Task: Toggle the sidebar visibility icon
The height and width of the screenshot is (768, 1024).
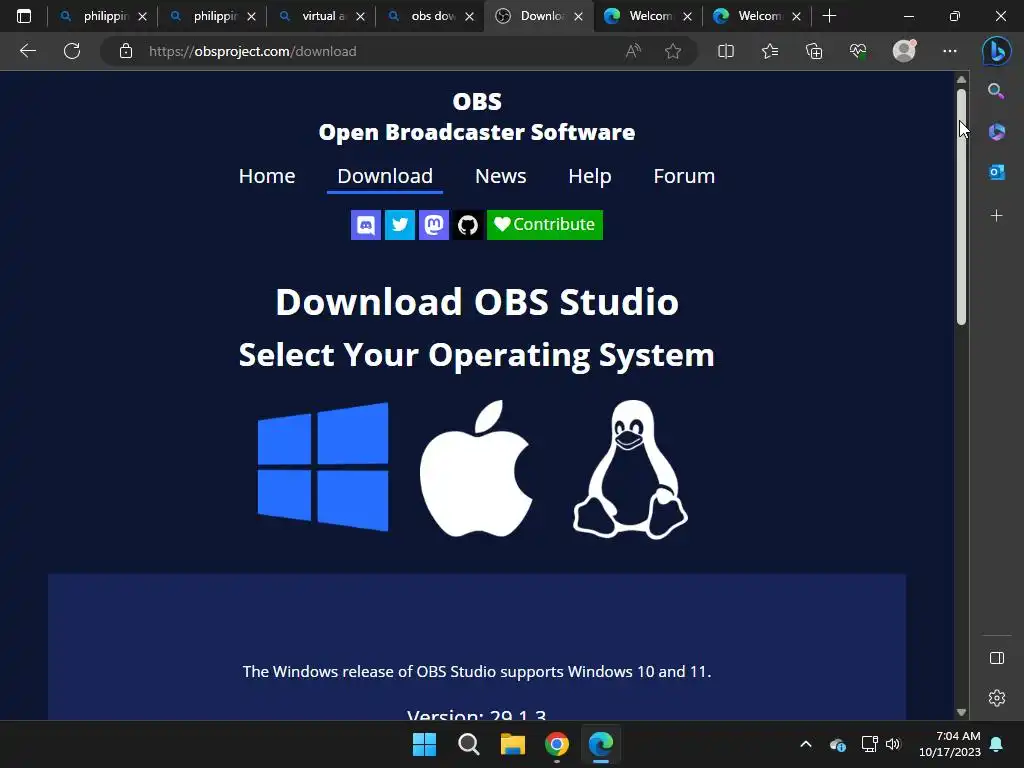Action: 997,658
